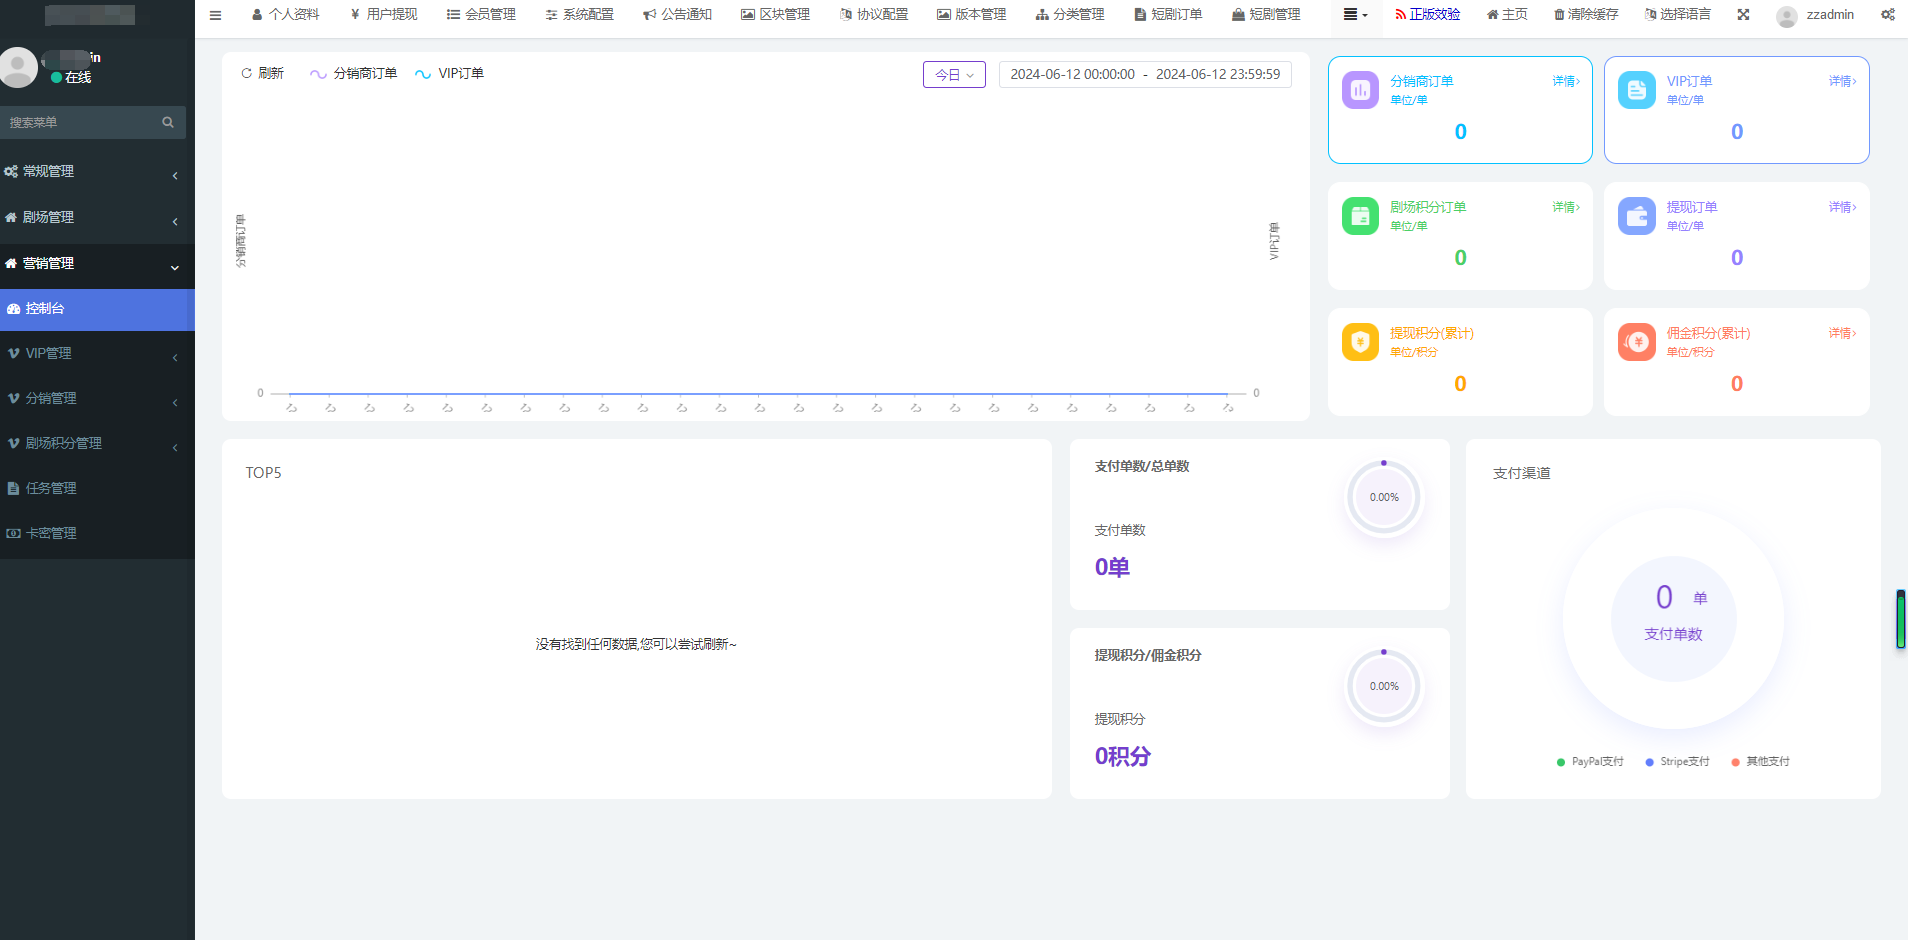Click the 提现订单 wallet icon
Viewport: 1908px width, 940px height.
(1636, 217)
